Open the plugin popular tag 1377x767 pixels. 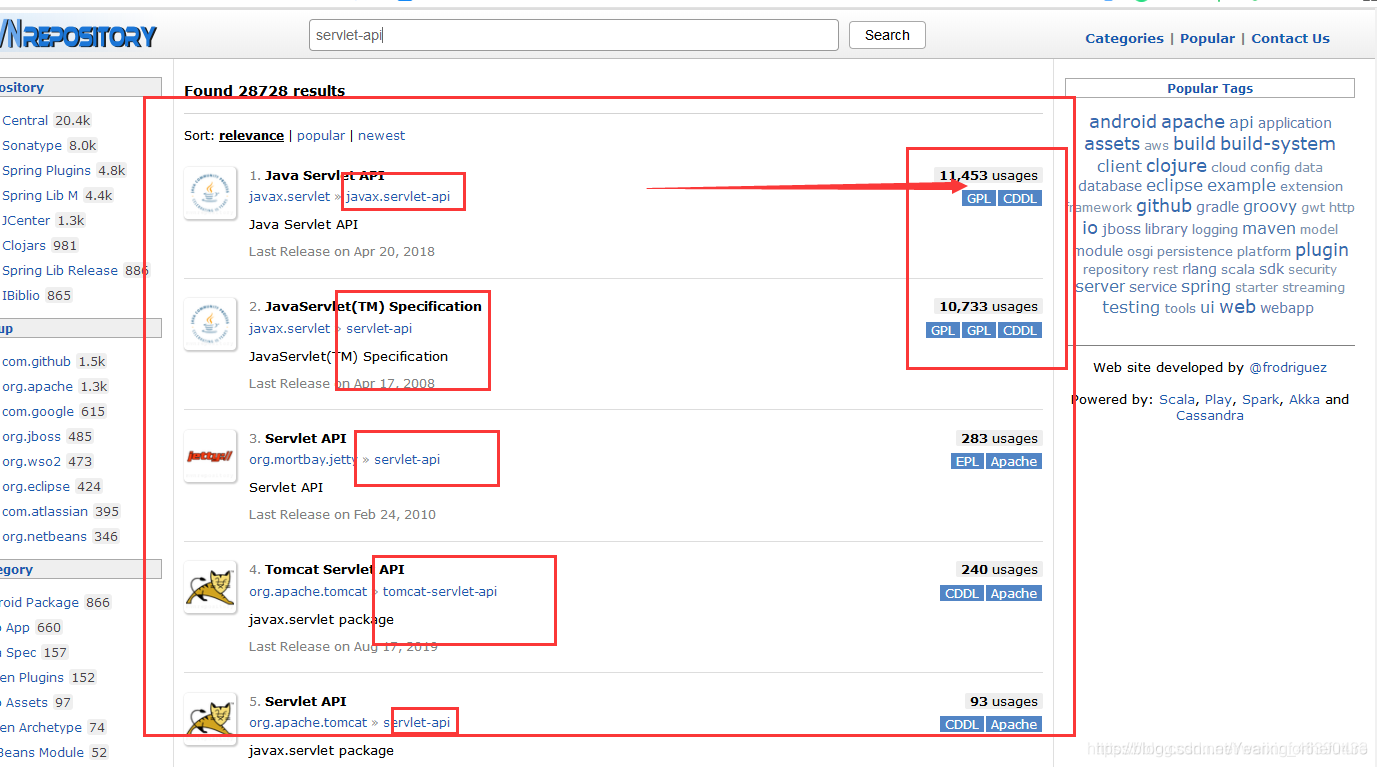coord(1322,250)
